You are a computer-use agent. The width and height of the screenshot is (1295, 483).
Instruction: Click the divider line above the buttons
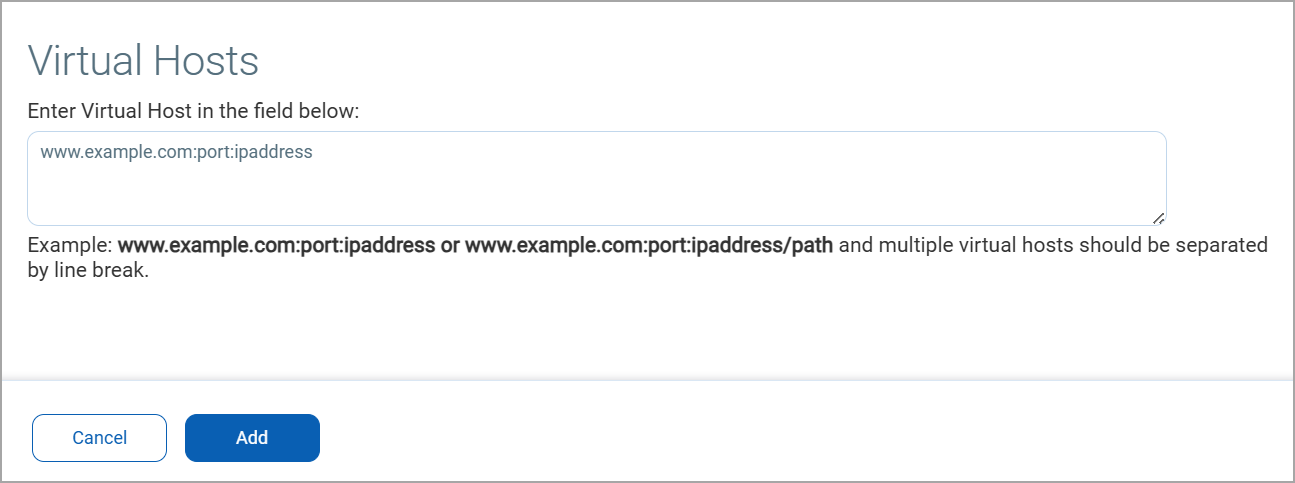click(x=647, y=380)
